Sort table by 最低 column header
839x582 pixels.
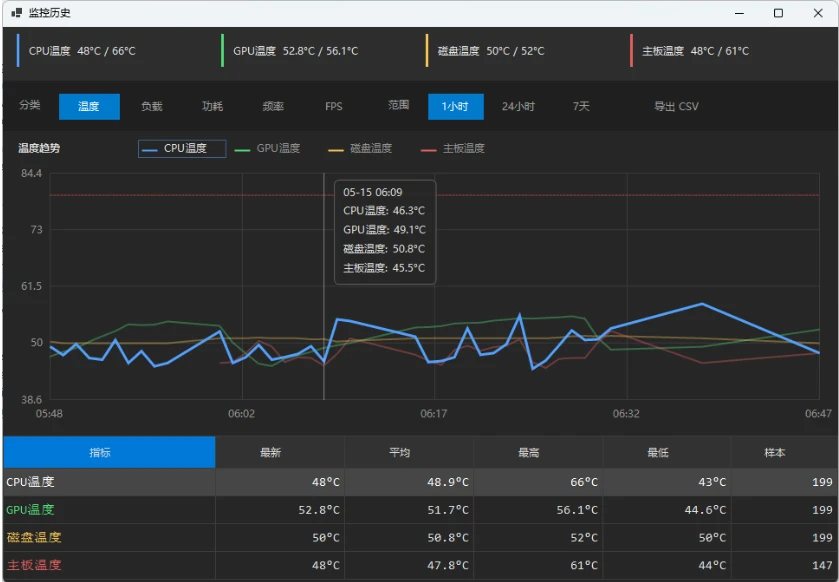[667, 453]
